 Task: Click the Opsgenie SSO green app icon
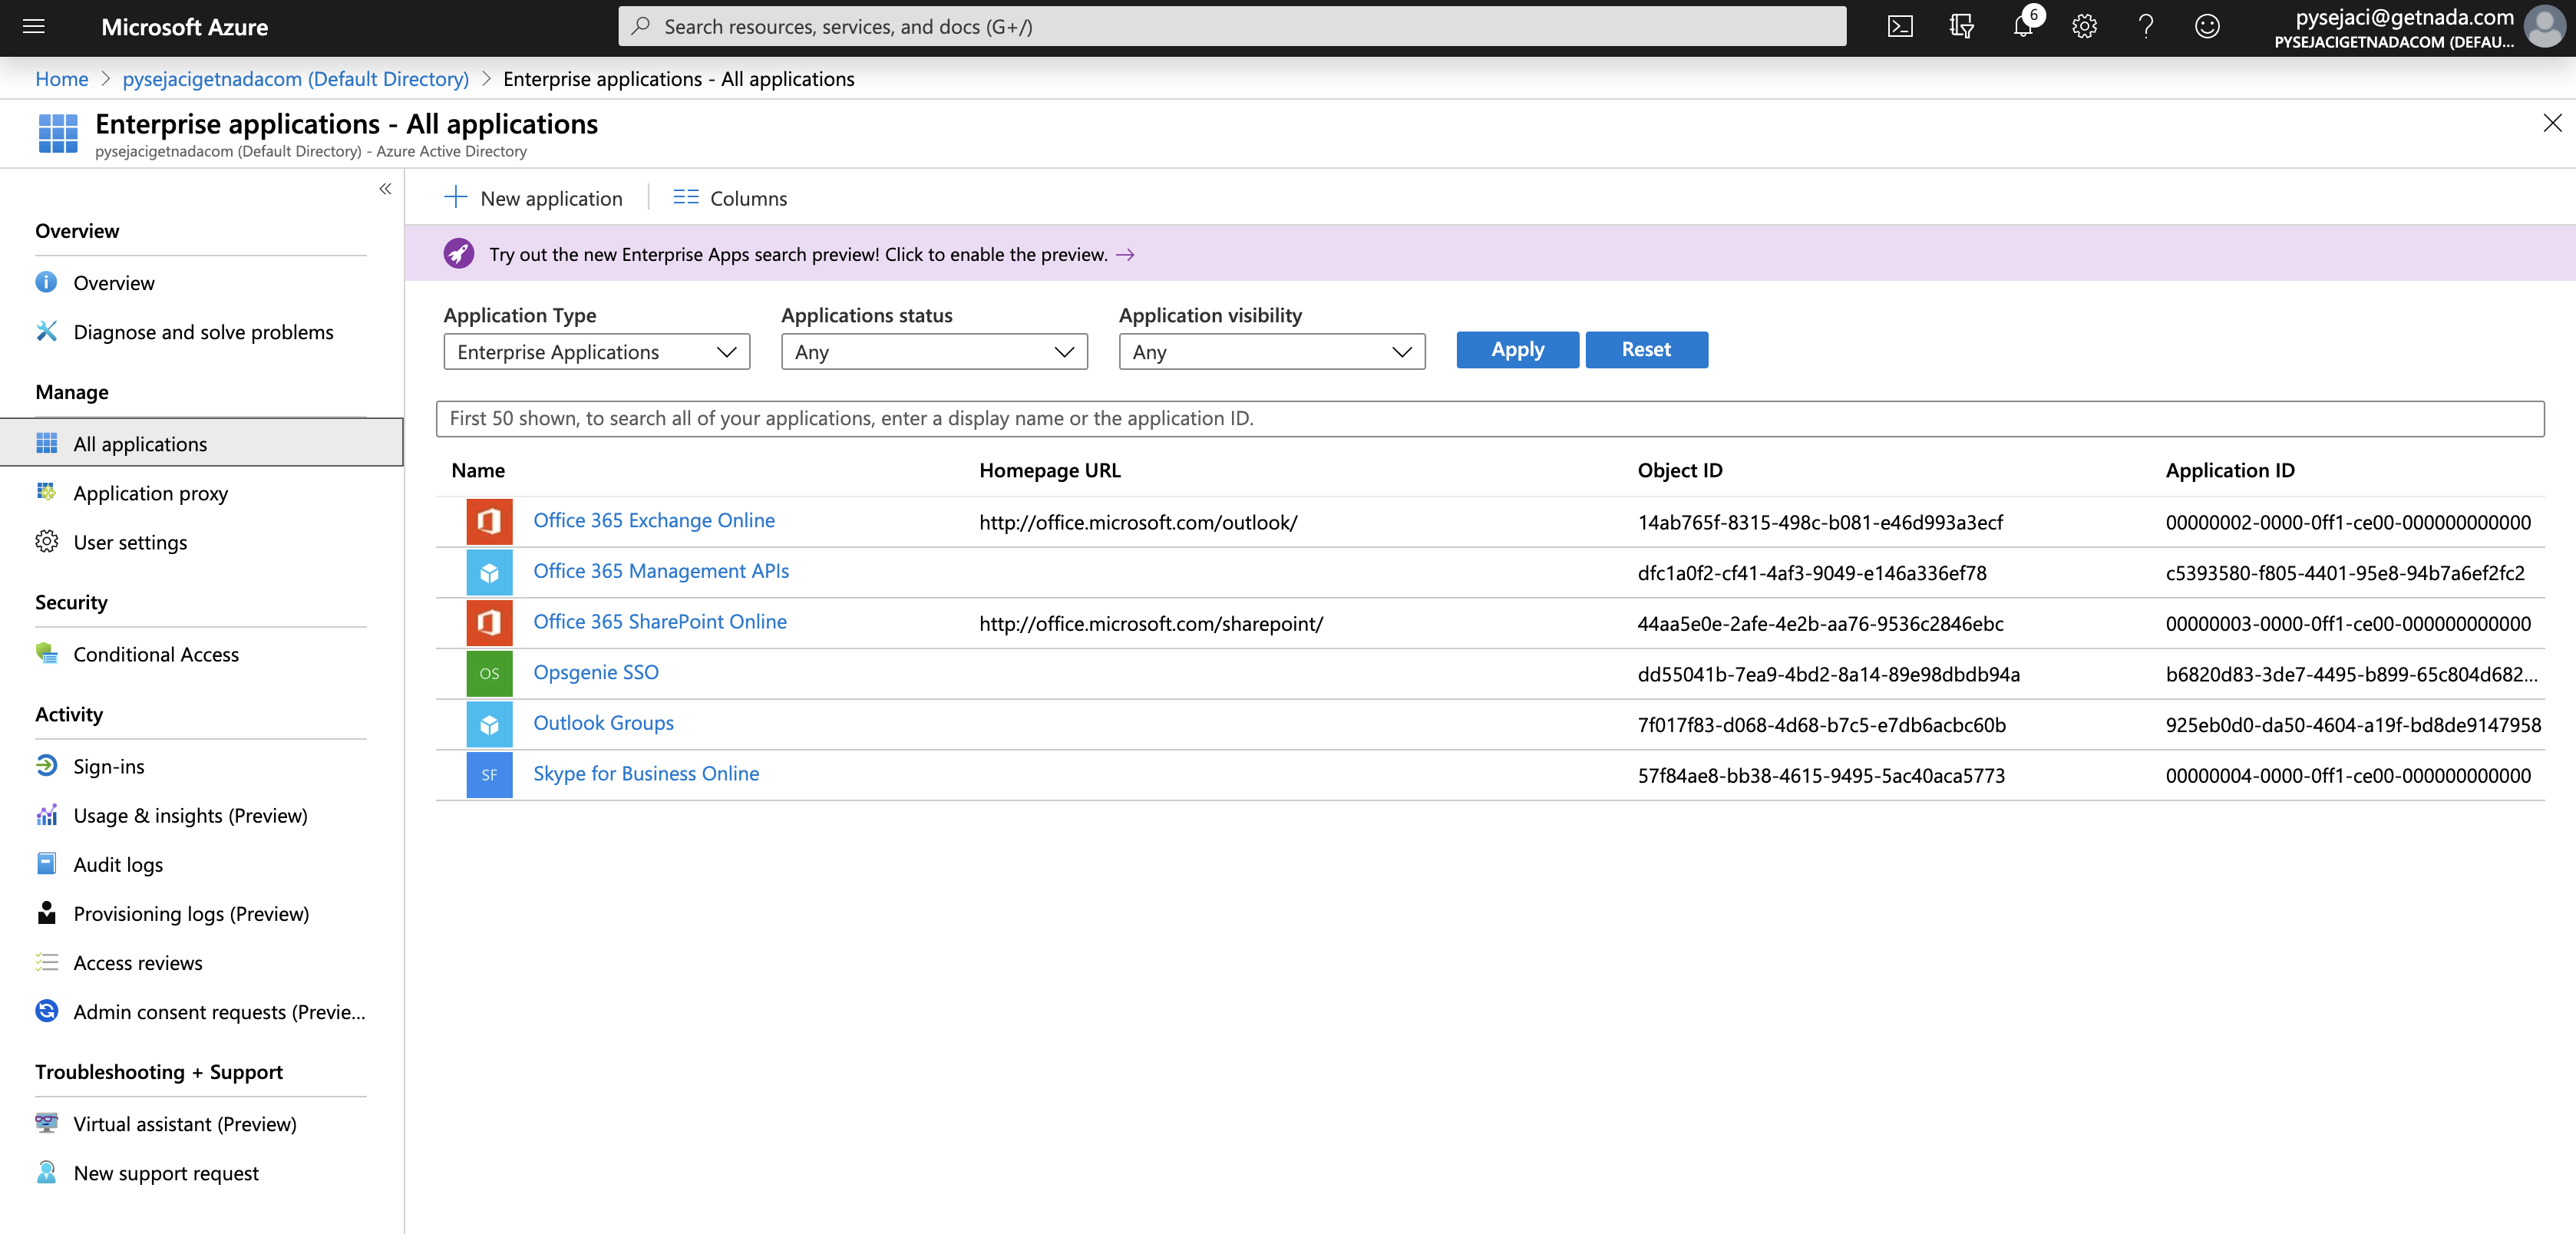489,673
